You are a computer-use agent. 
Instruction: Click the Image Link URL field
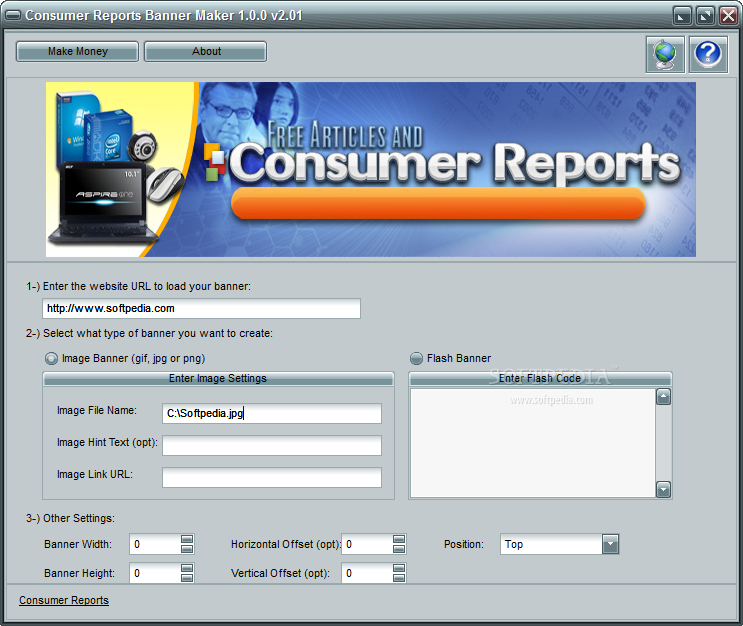[x=272, y=477]
